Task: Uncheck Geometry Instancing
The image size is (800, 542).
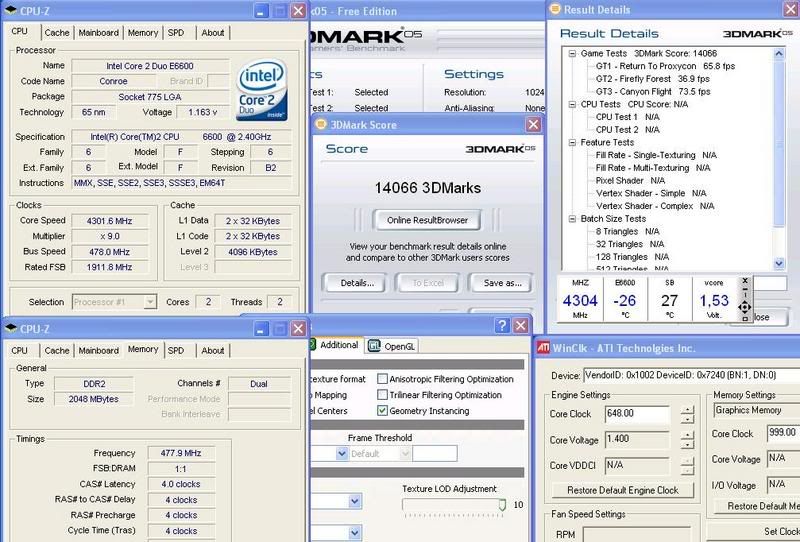Action: tap(382, 410)
